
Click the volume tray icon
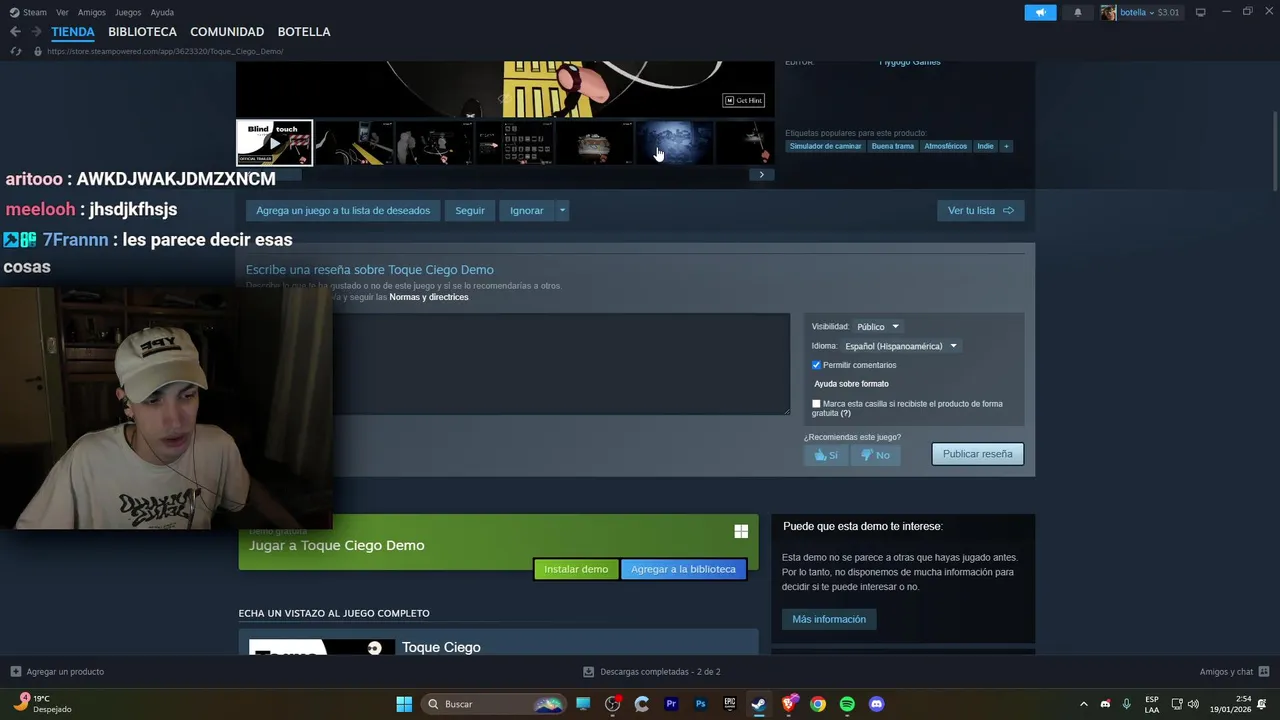tap(1193, 704)
